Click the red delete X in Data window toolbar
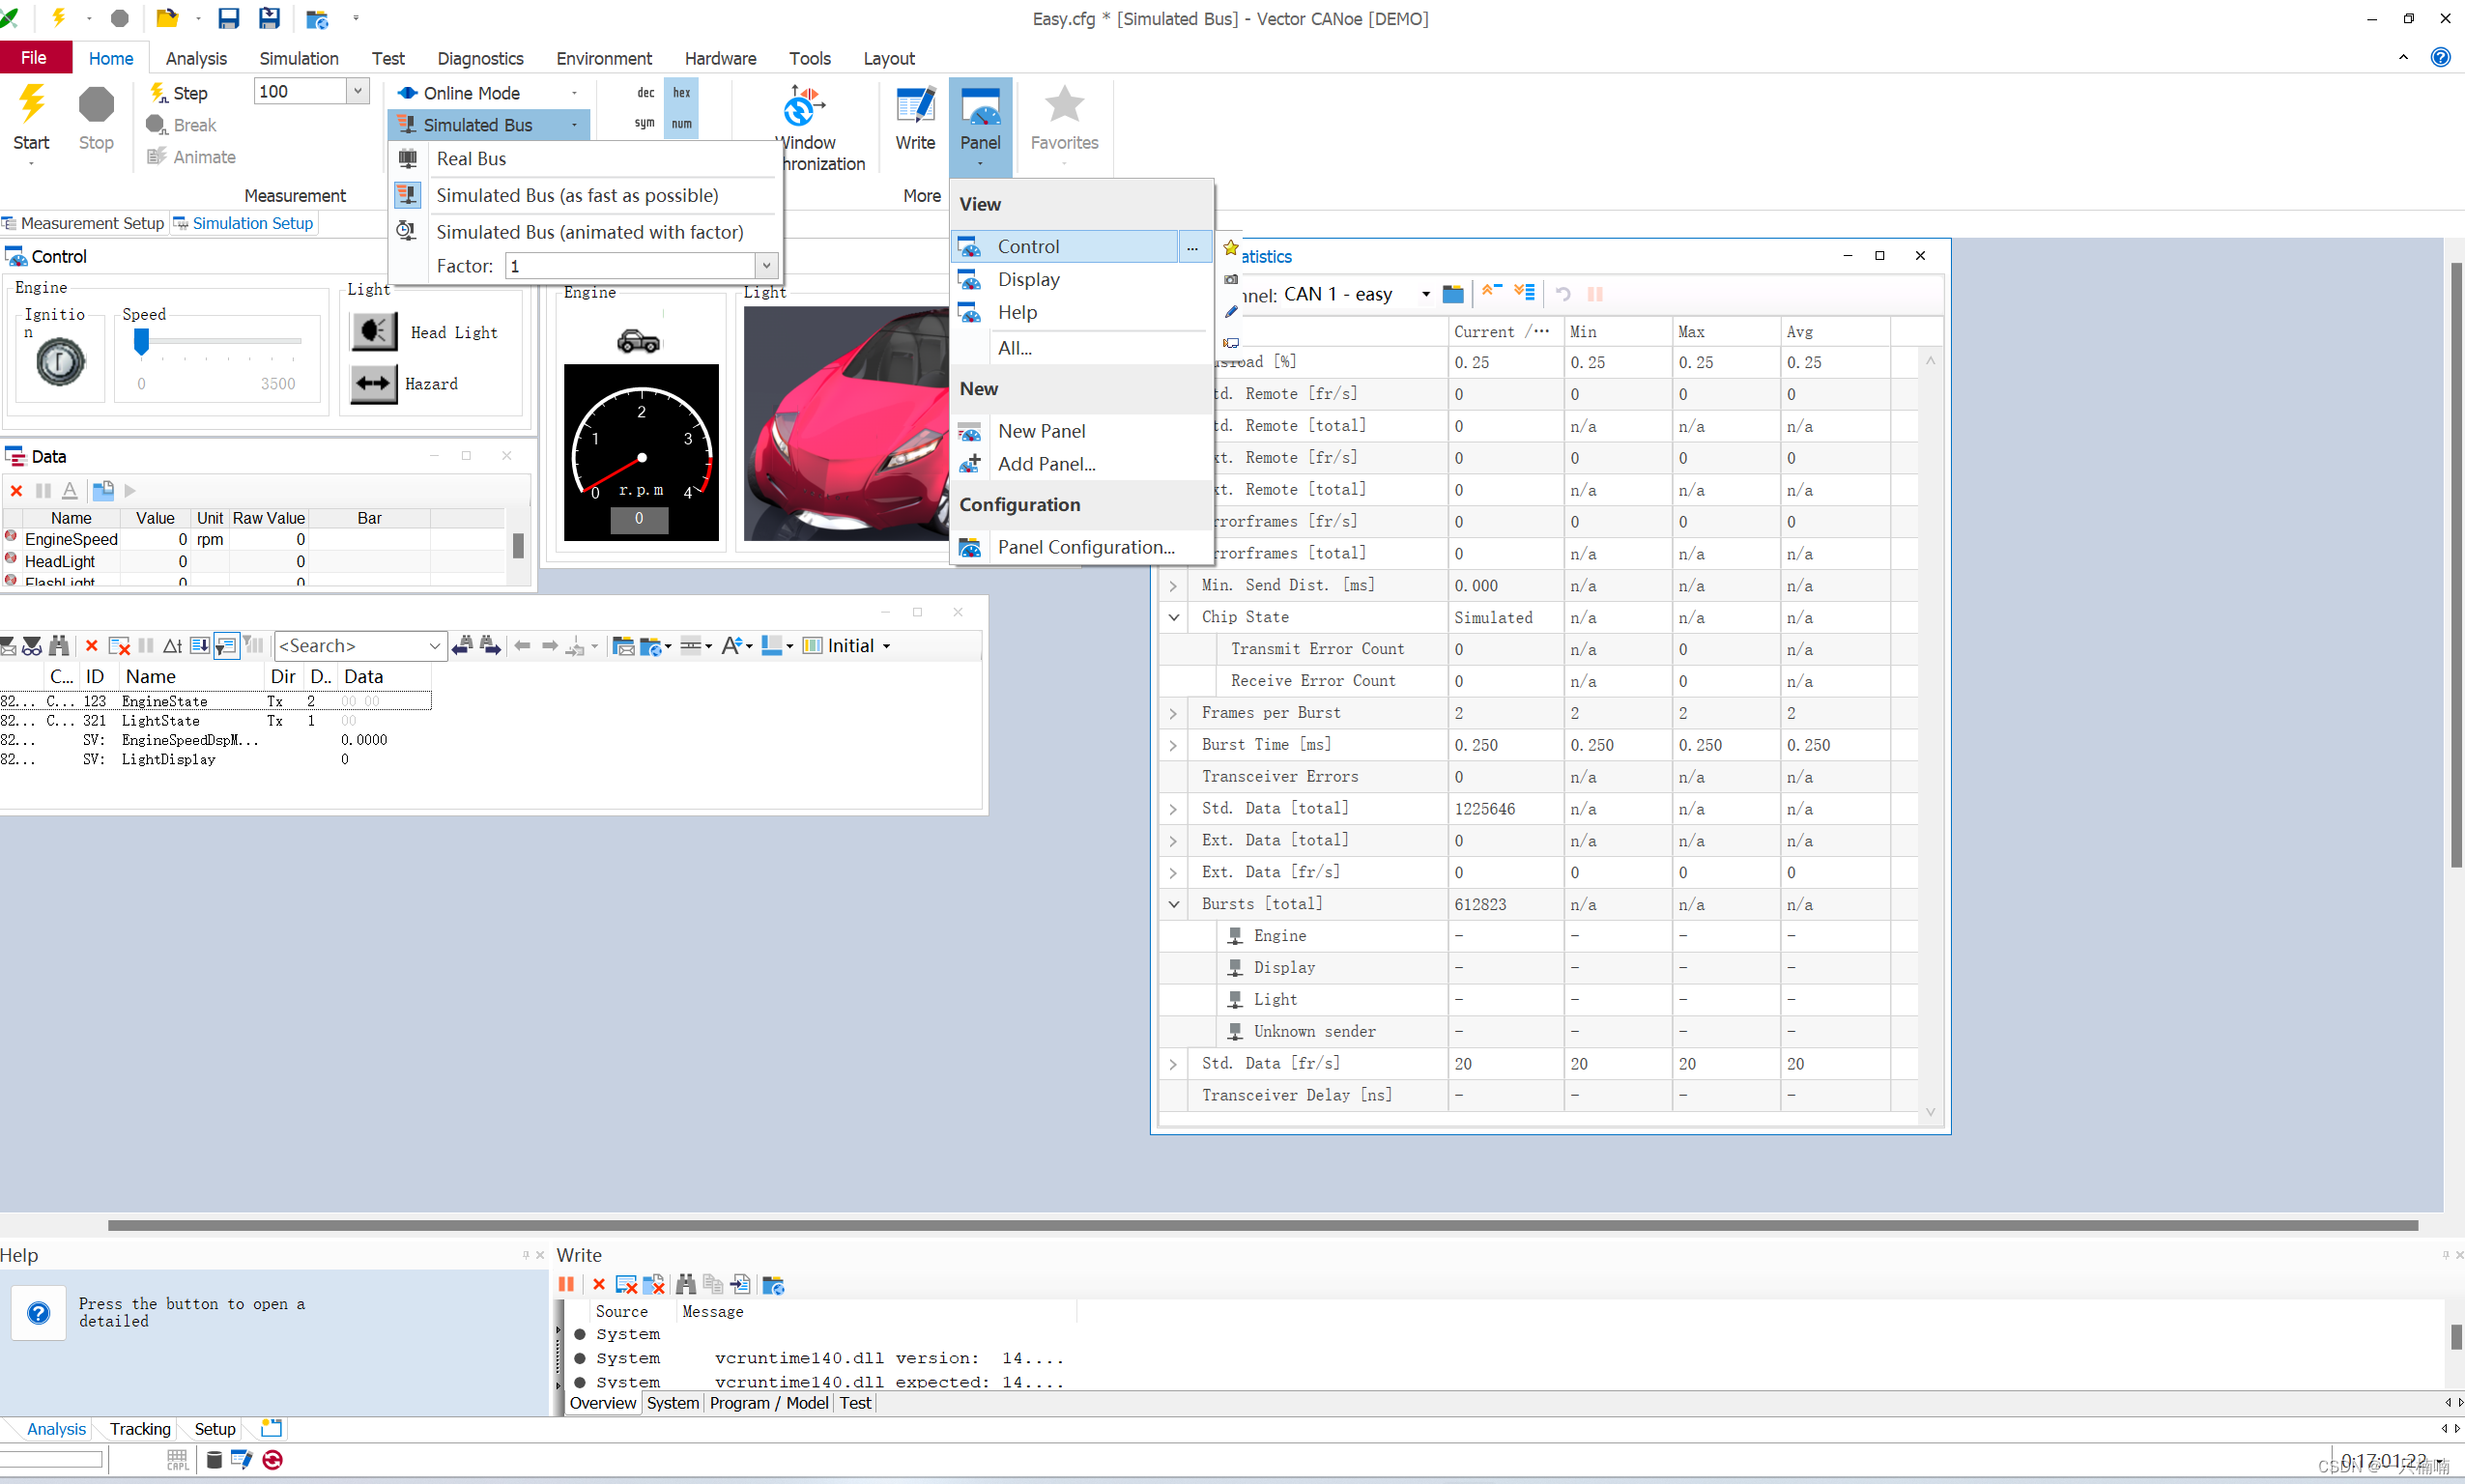Viewport: 2465px width, 1484px height. (16, 491)
